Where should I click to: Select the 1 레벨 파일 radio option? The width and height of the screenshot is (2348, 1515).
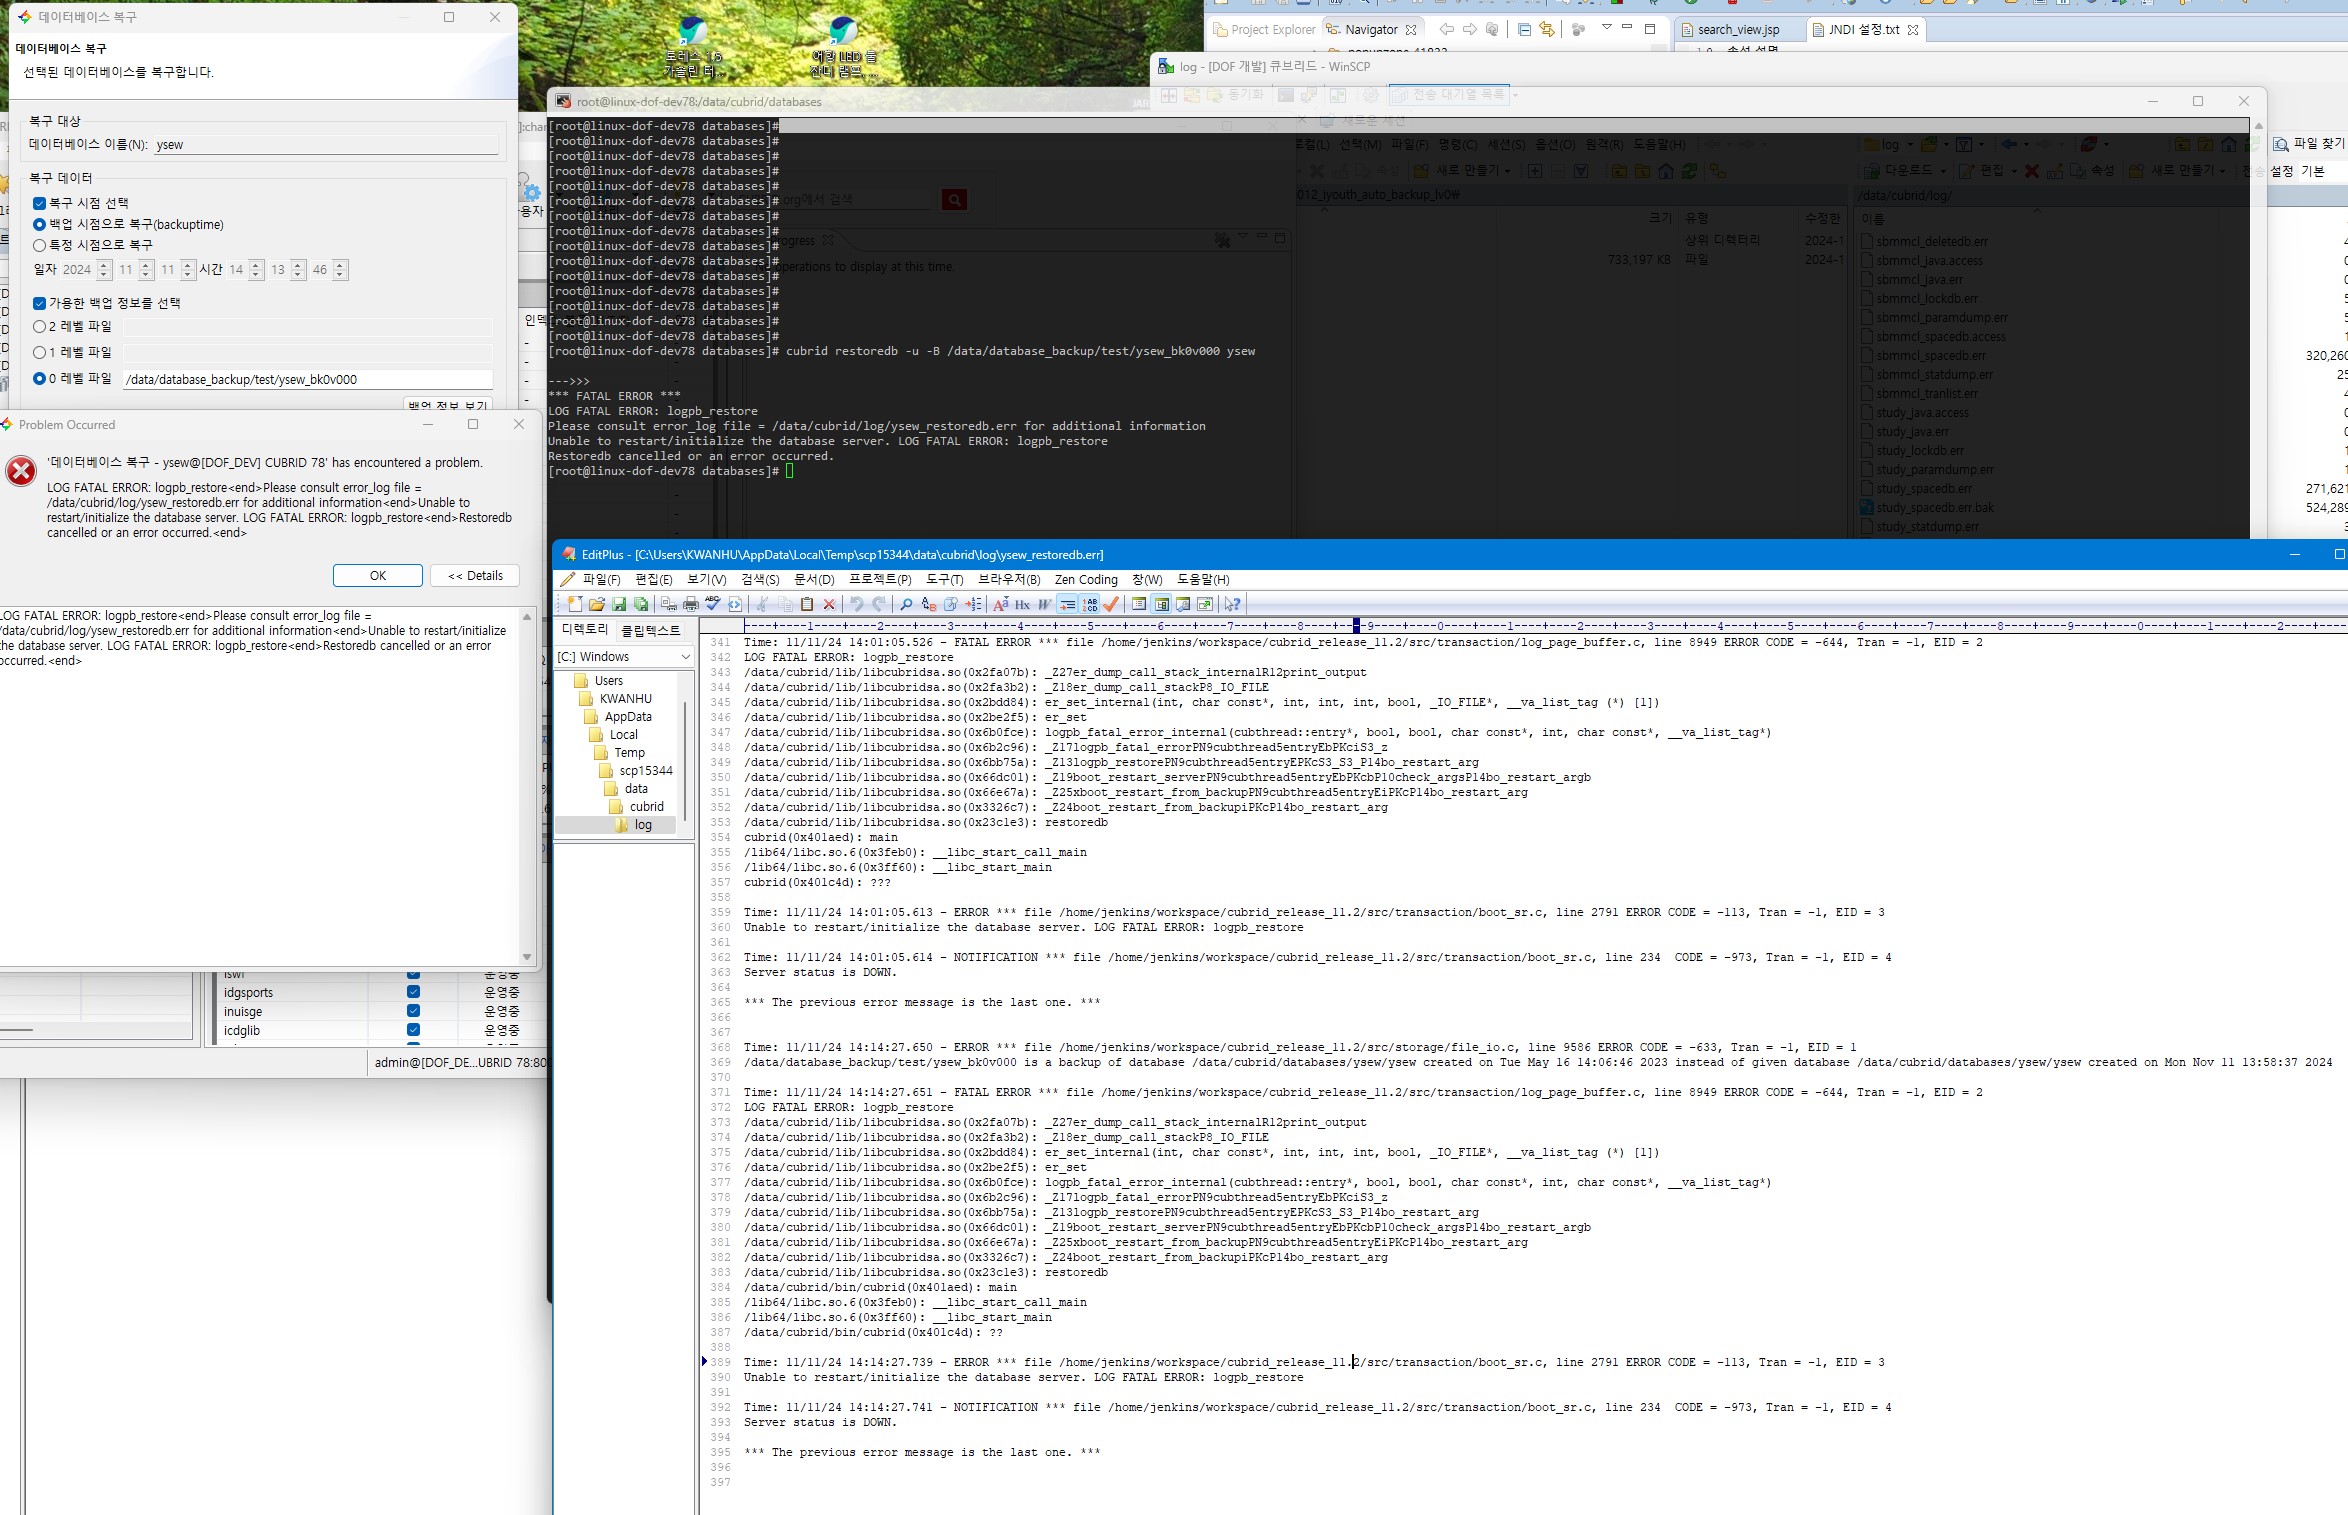coord(40,352)
